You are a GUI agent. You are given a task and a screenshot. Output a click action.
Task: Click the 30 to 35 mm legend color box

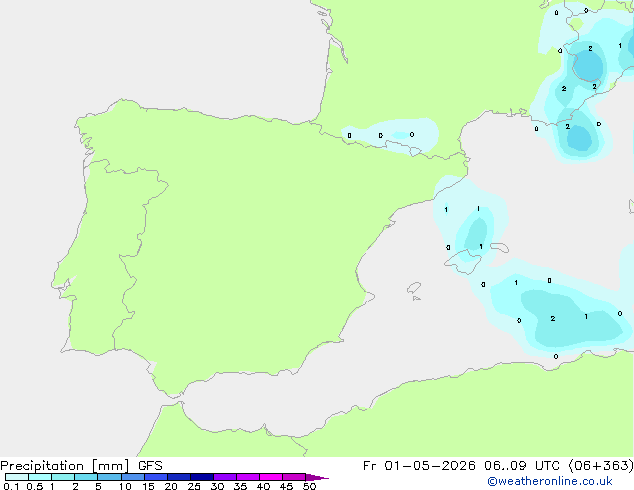click(x=225, y=477)
